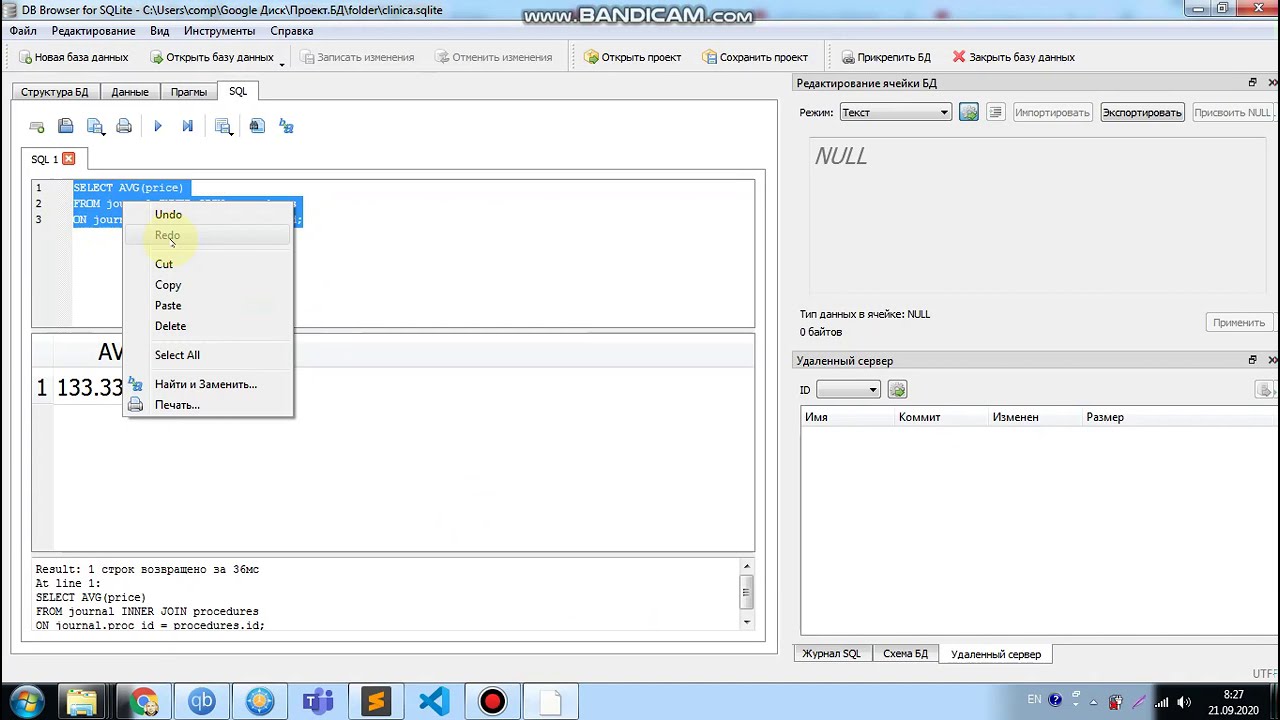Switch to the Журнал SQL tab
Screen dimensions: 1280x720
click(x=831, y=654)
